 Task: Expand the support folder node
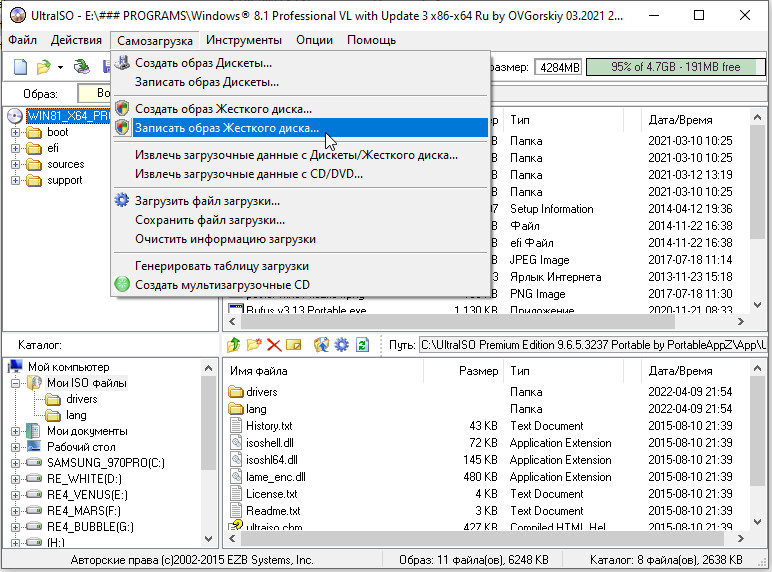15,180
